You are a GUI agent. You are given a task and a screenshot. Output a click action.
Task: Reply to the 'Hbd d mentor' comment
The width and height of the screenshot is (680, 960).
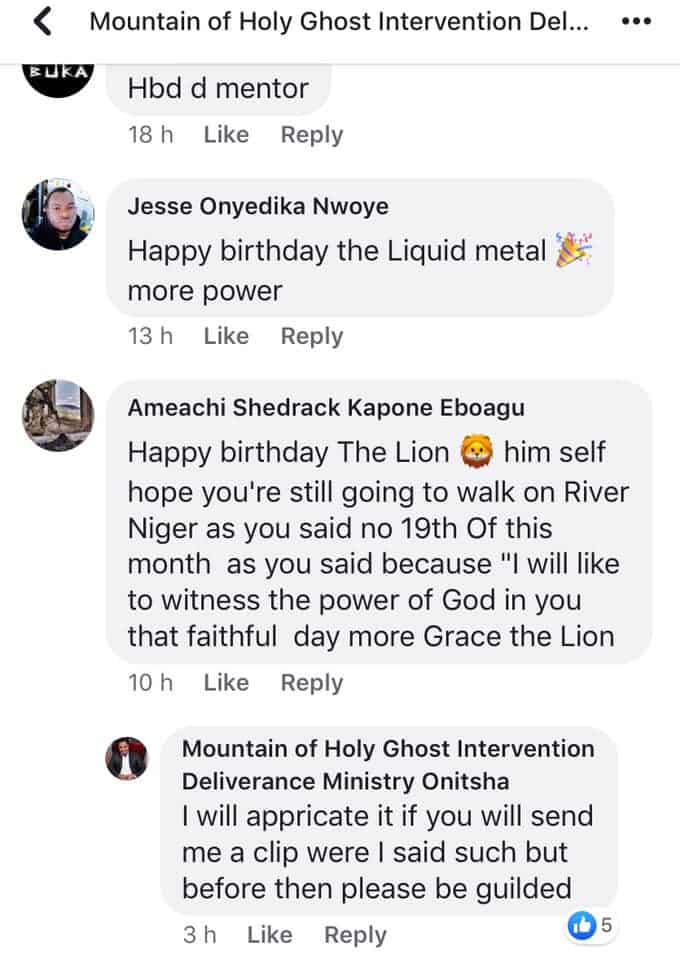click(311, 135)
